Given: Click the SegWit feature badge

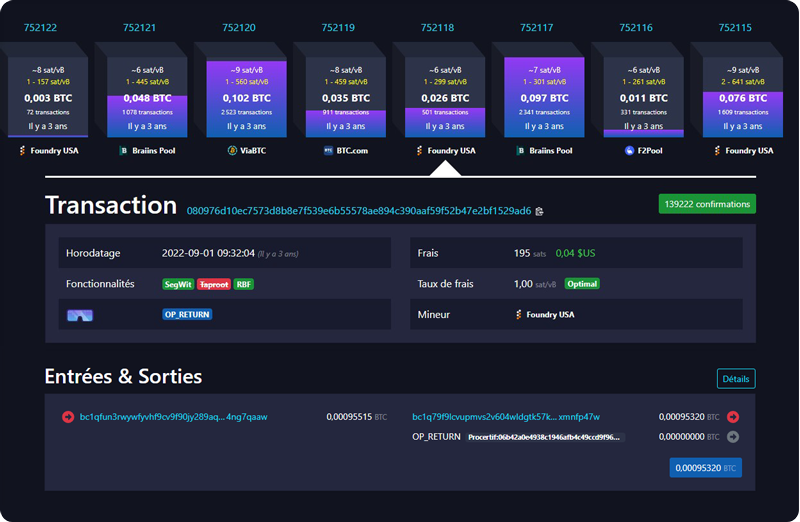Looking at the screenshot, I should (177, 284).
